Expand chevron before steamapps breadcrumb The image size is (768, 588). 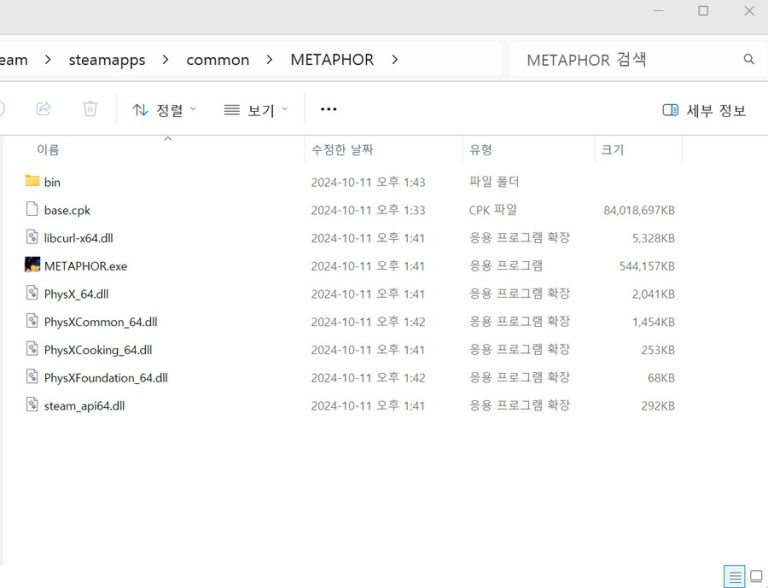[48, 60]
